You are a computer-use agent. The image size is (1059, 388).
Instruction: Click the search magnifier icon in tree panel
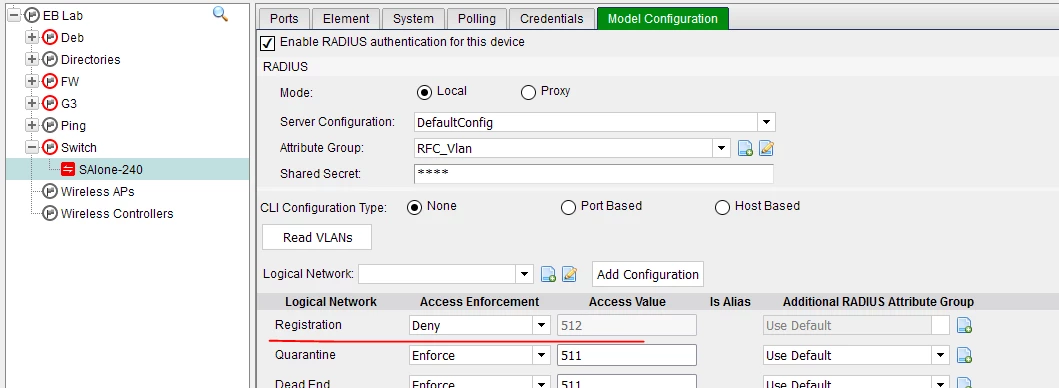(x=220, y=14)
